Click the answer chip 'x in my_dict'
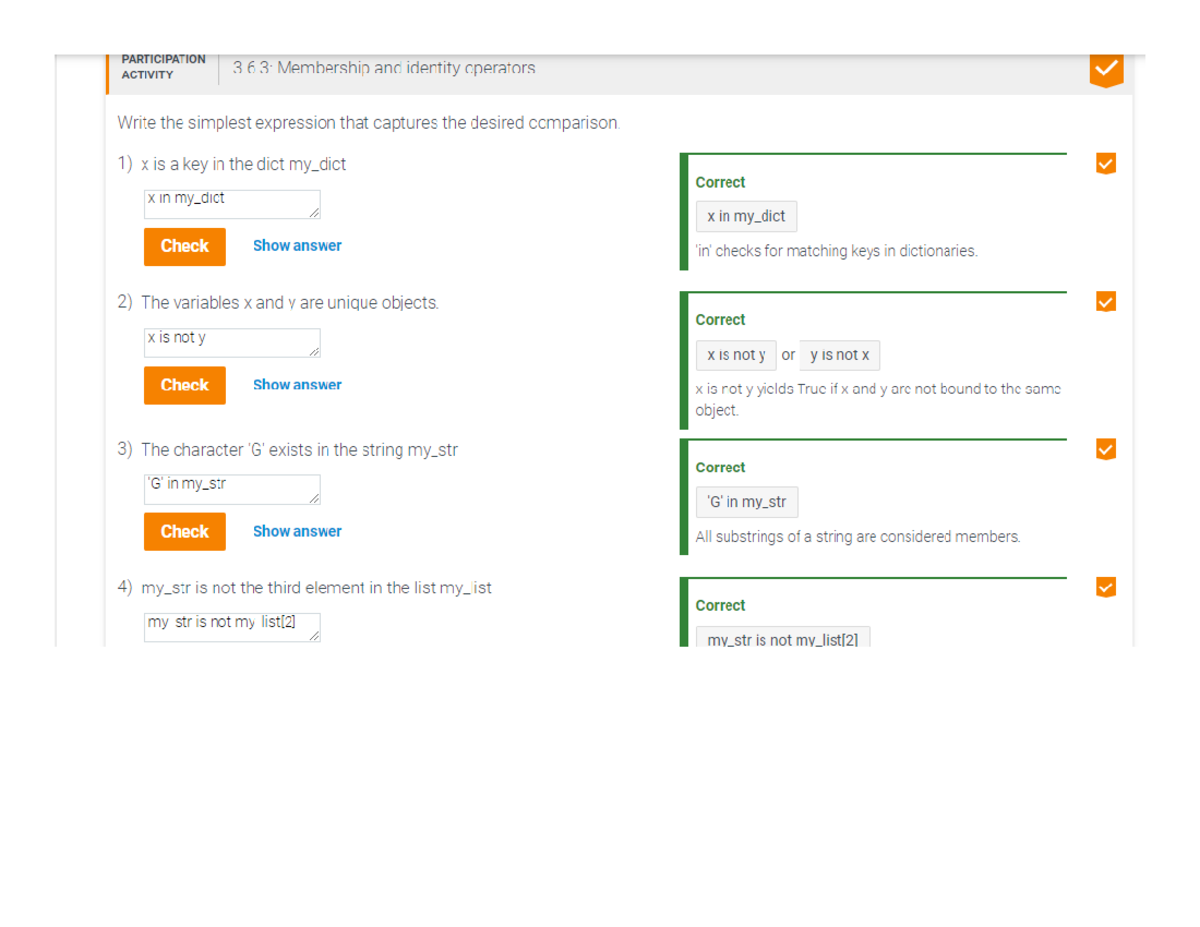The image size is (1200, 927). pyautogui.click(x=746, y=216)
